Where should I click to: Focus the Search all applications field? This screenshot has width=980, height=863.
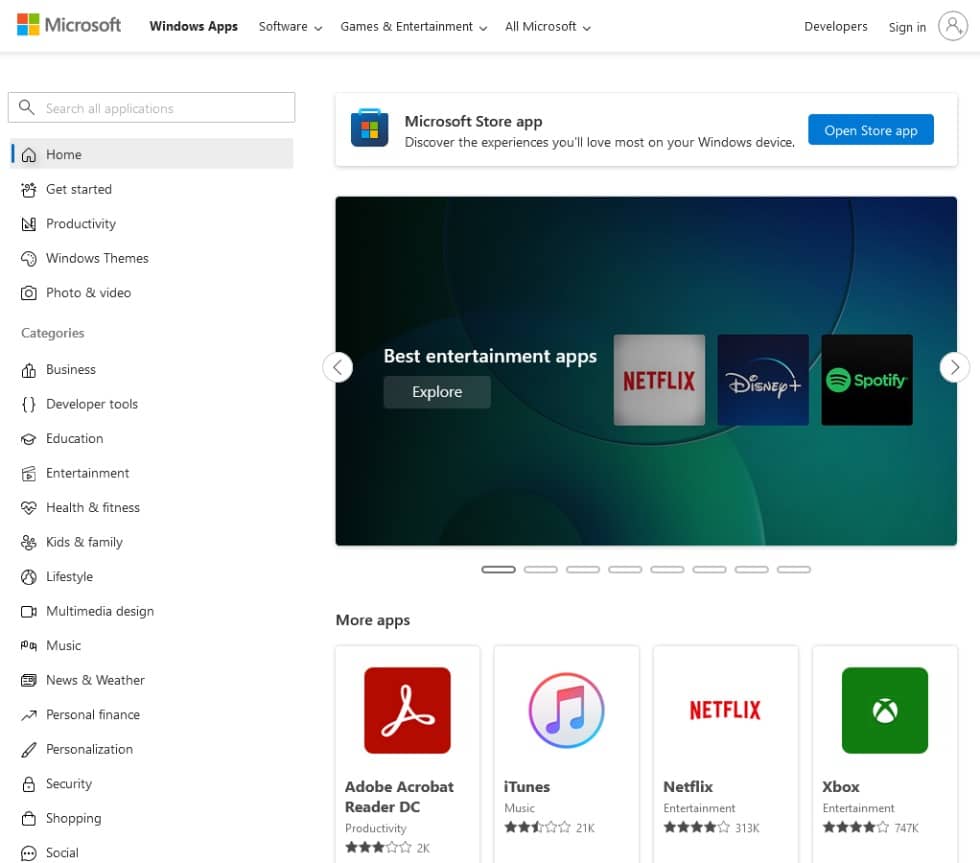click(x=151, y=107)
